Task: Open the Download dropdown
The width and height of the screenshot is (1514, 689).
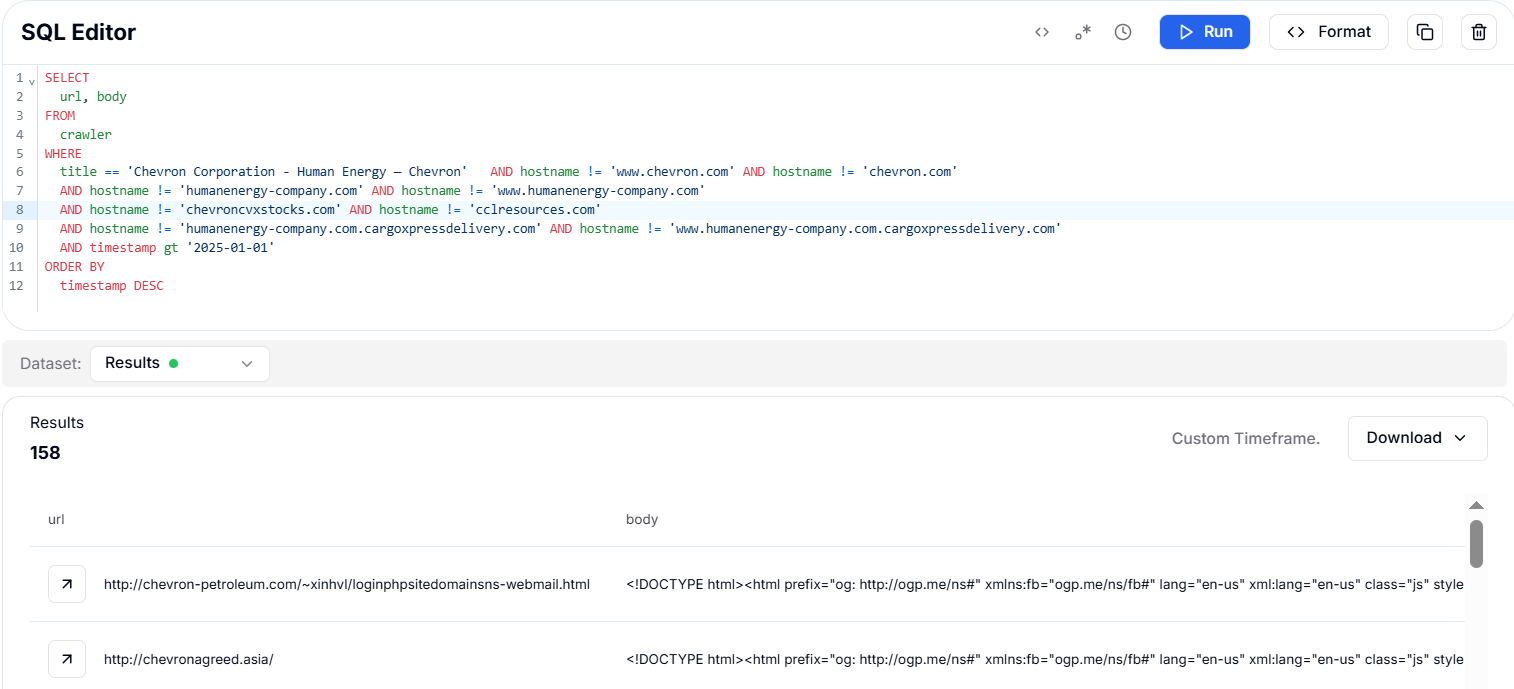Action: pyautogui.click(x=1417, y=438)
